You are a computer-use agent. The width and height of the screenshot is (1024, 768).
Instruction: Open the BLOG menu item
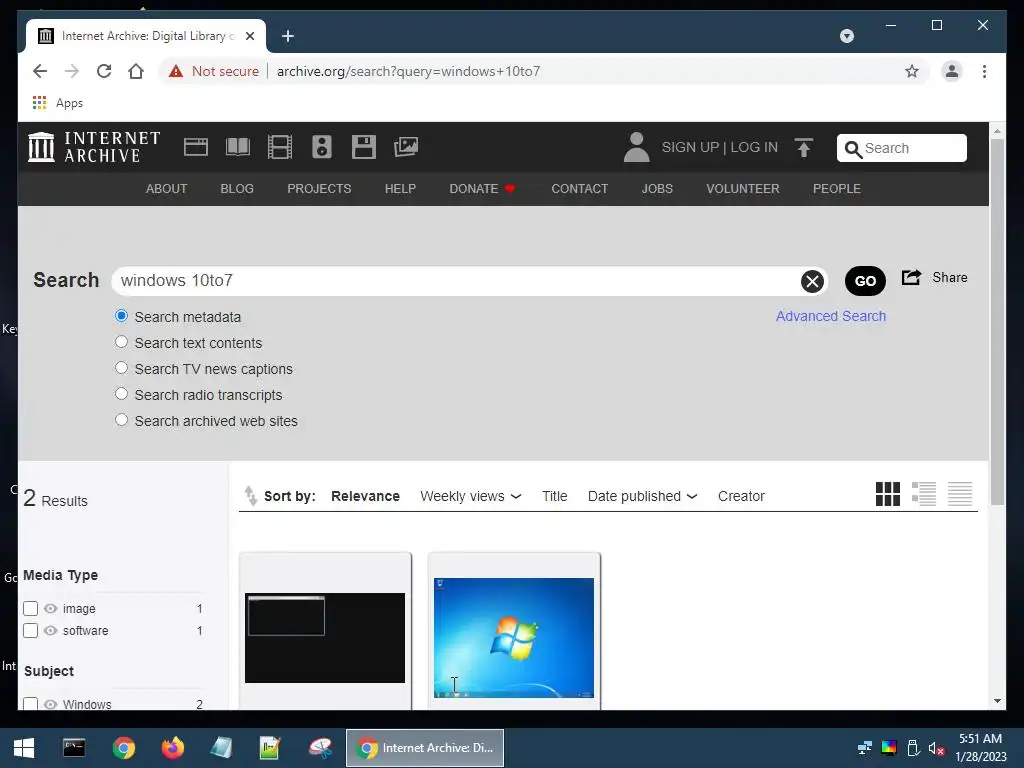coord(237,189)
